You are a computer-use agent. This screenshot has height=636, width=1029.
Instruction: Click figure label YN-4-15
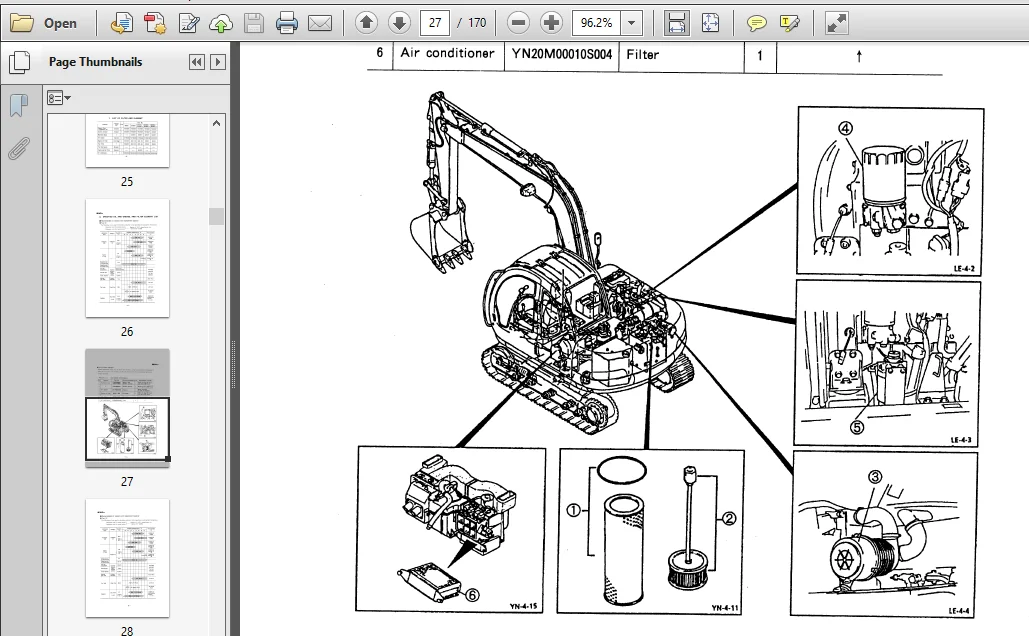[524, 606]
